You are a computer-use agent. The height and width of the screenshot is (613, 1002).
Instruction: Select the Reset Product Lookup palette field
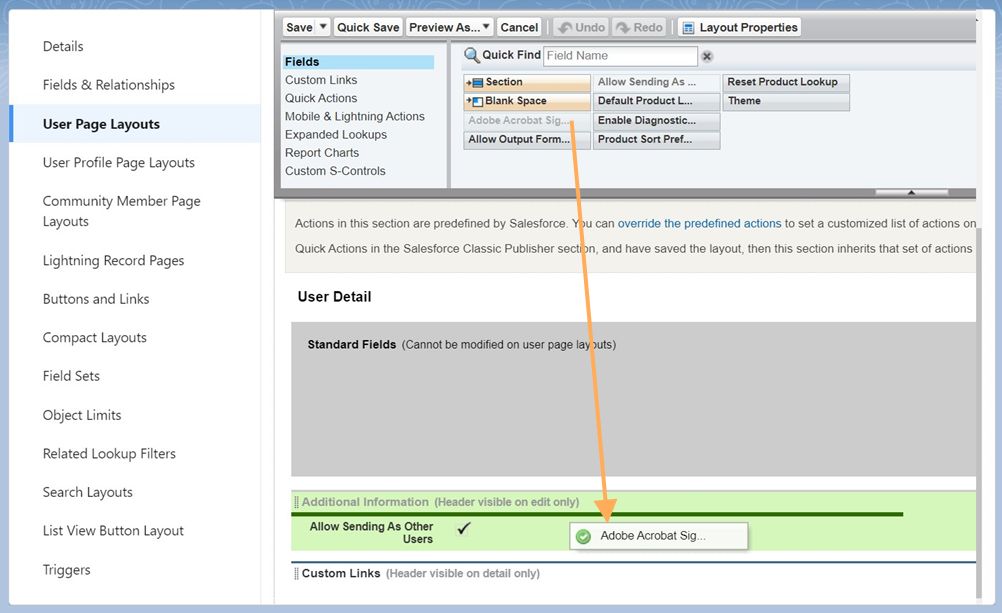coord(786,82)
